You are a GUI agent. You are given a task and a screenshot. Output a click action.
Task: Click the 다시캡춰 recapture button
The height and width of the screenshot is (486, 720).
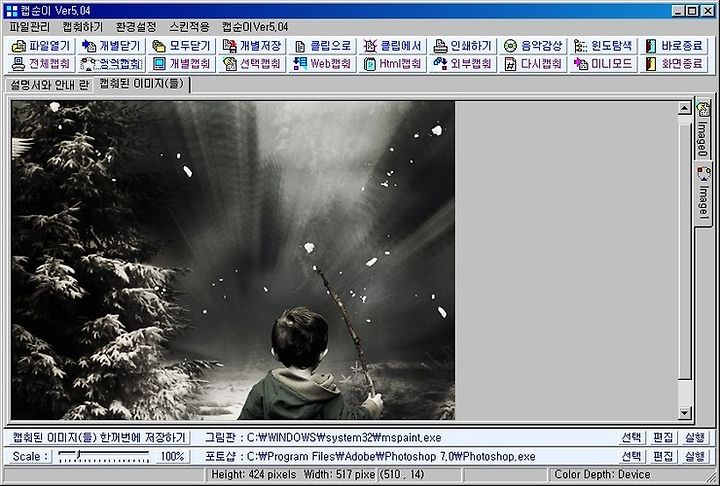533,64
